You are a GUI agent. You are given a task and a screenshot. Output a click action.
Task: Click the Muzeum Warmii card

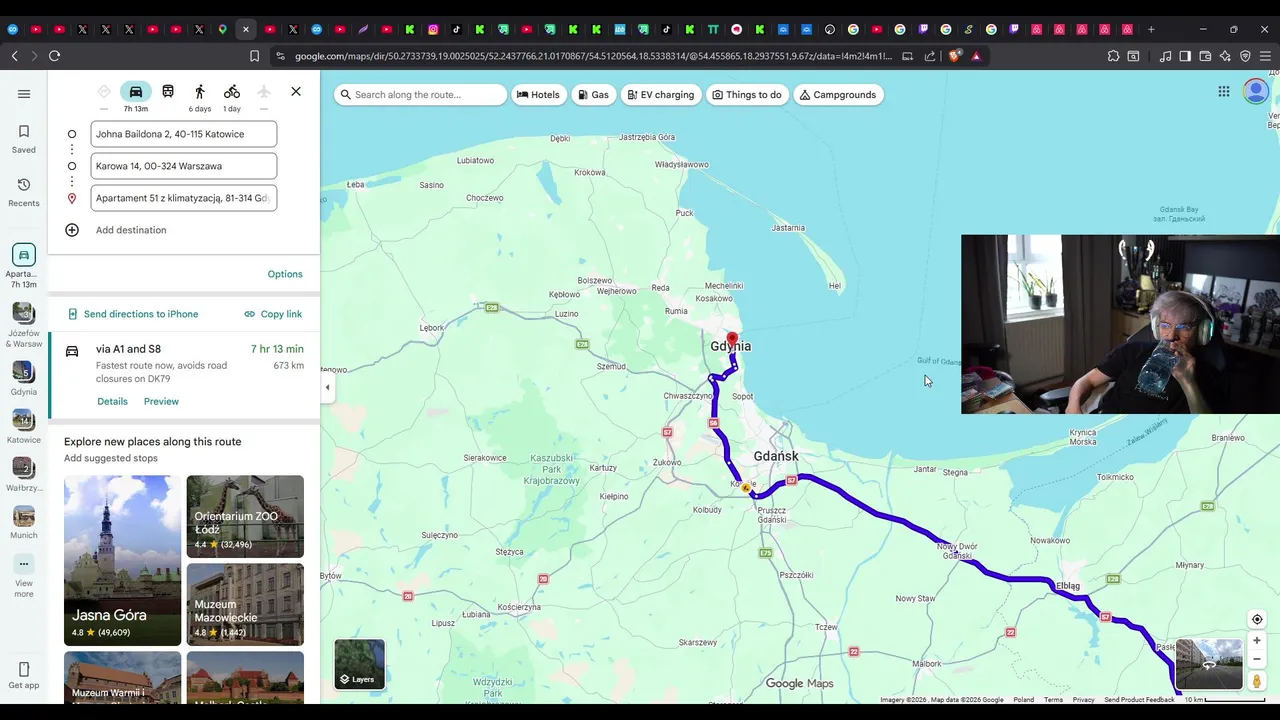click(122, 677)
